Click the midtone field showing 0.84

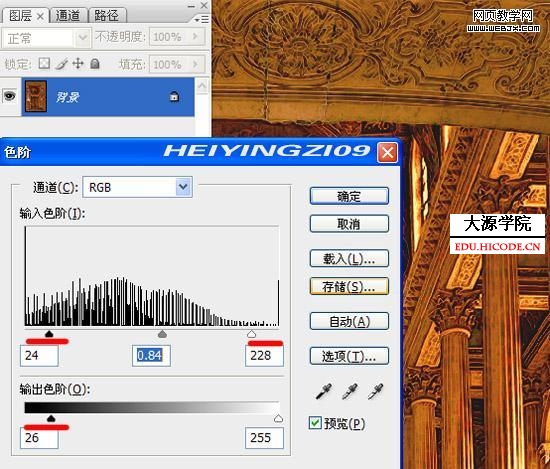(151, 356)
